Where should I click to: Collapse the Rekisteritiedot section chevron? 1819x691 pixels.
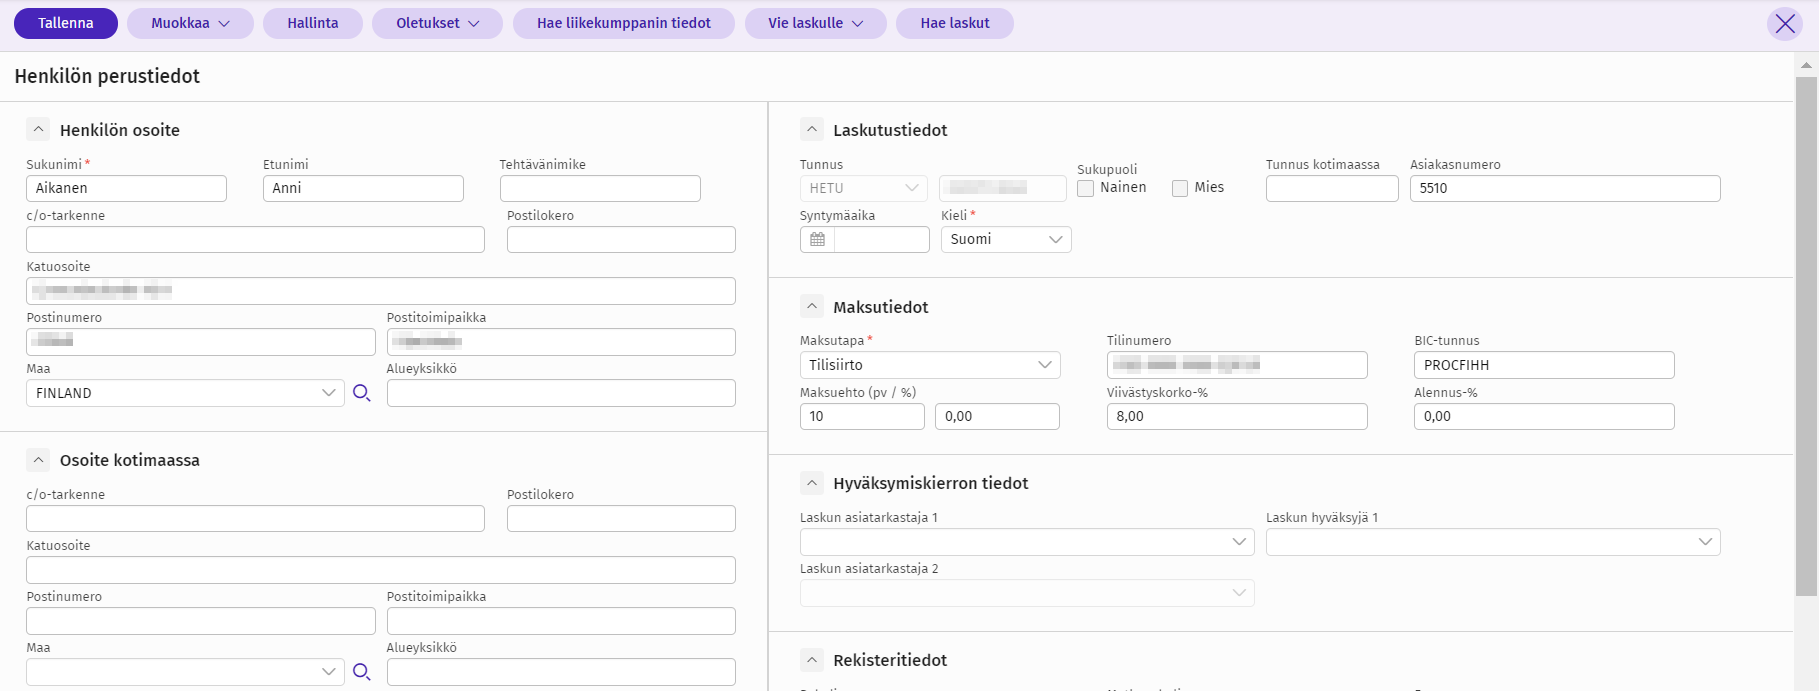tap(812, 660)
